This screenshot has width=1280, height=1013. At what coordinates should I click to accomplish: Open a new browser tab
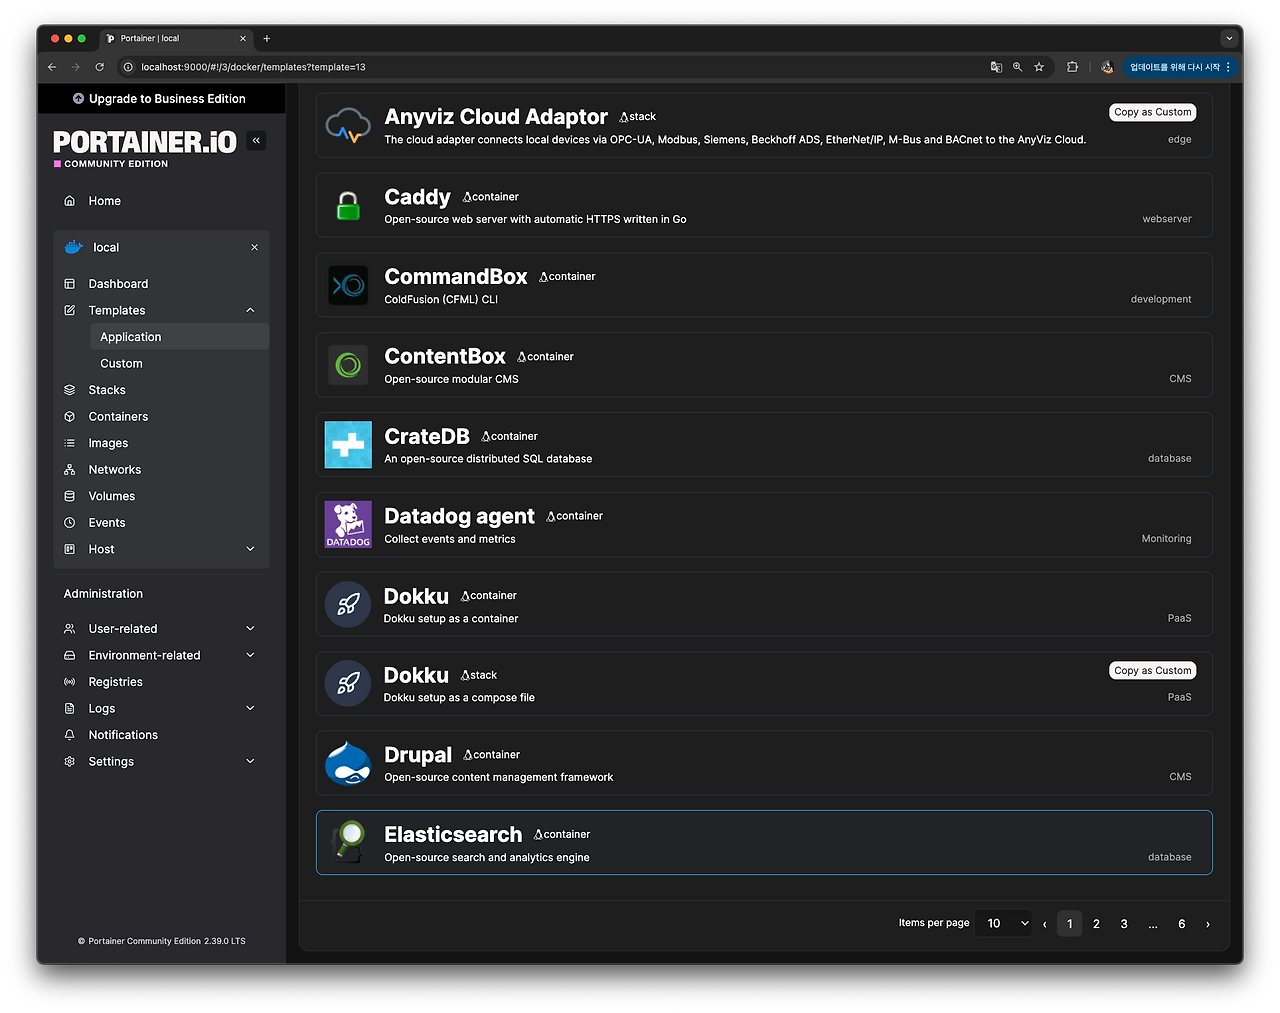pyautogui.click(x=267, y=38)
